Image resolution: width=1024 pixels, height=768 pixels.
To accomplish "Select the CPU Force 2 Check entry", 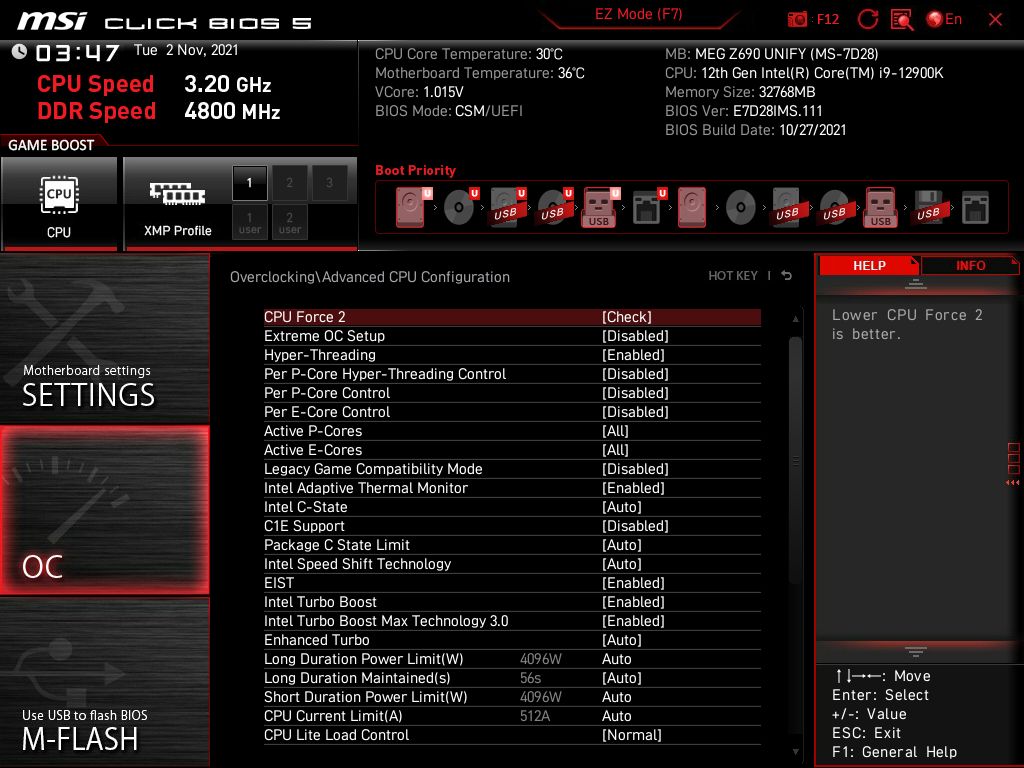I will tap(512, 317).
